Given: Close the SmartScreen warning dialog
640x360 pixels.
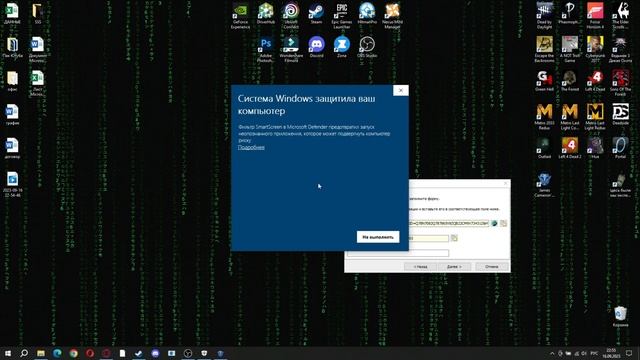Looking at the screenshot, I should tap(400, 90).
